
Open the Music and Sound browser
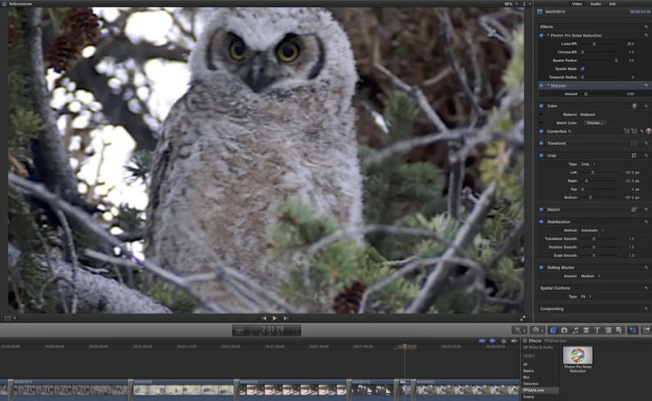[575, 330]
